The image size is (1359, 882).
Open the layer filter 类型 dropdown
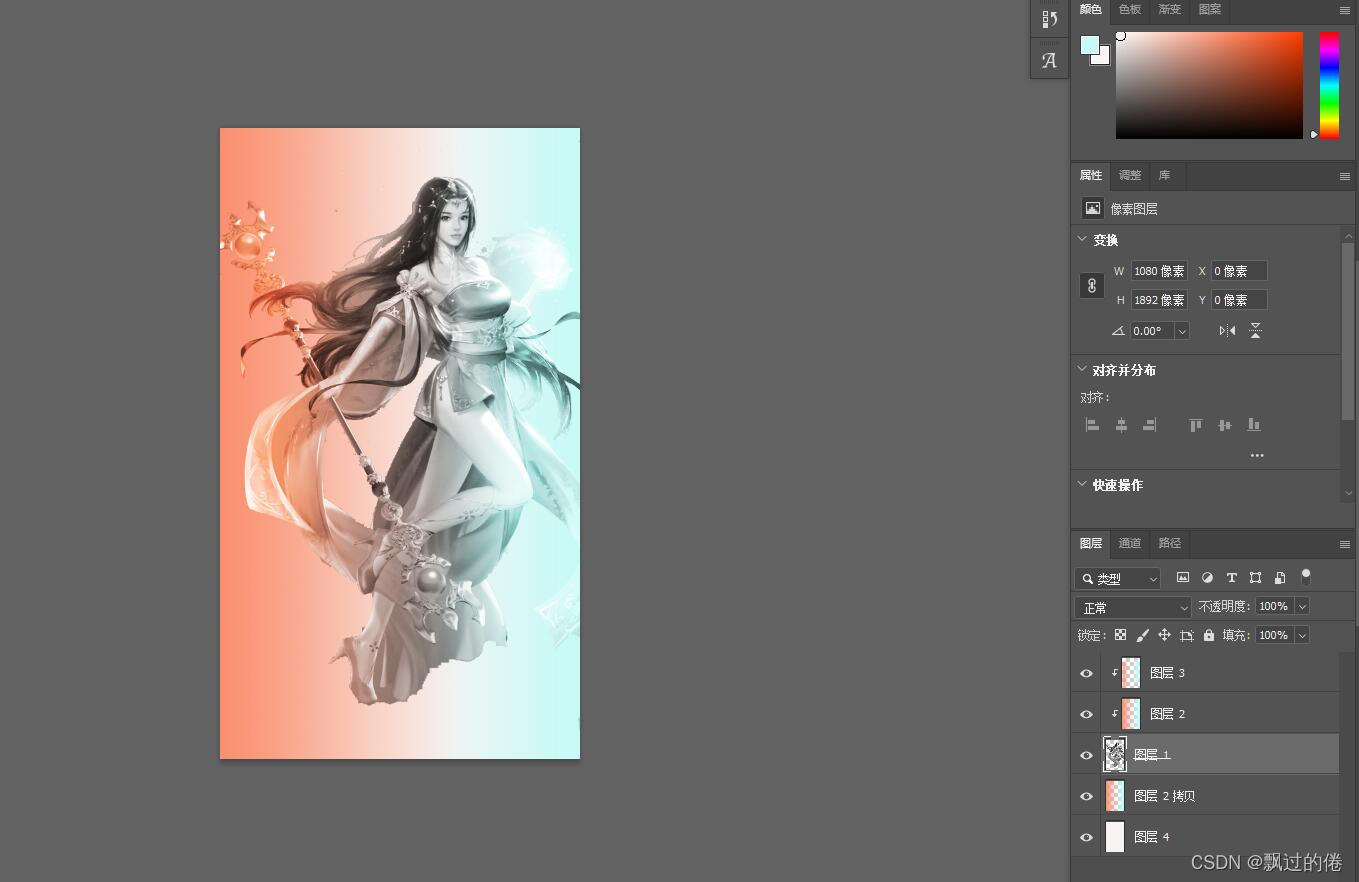point(1118,578)
